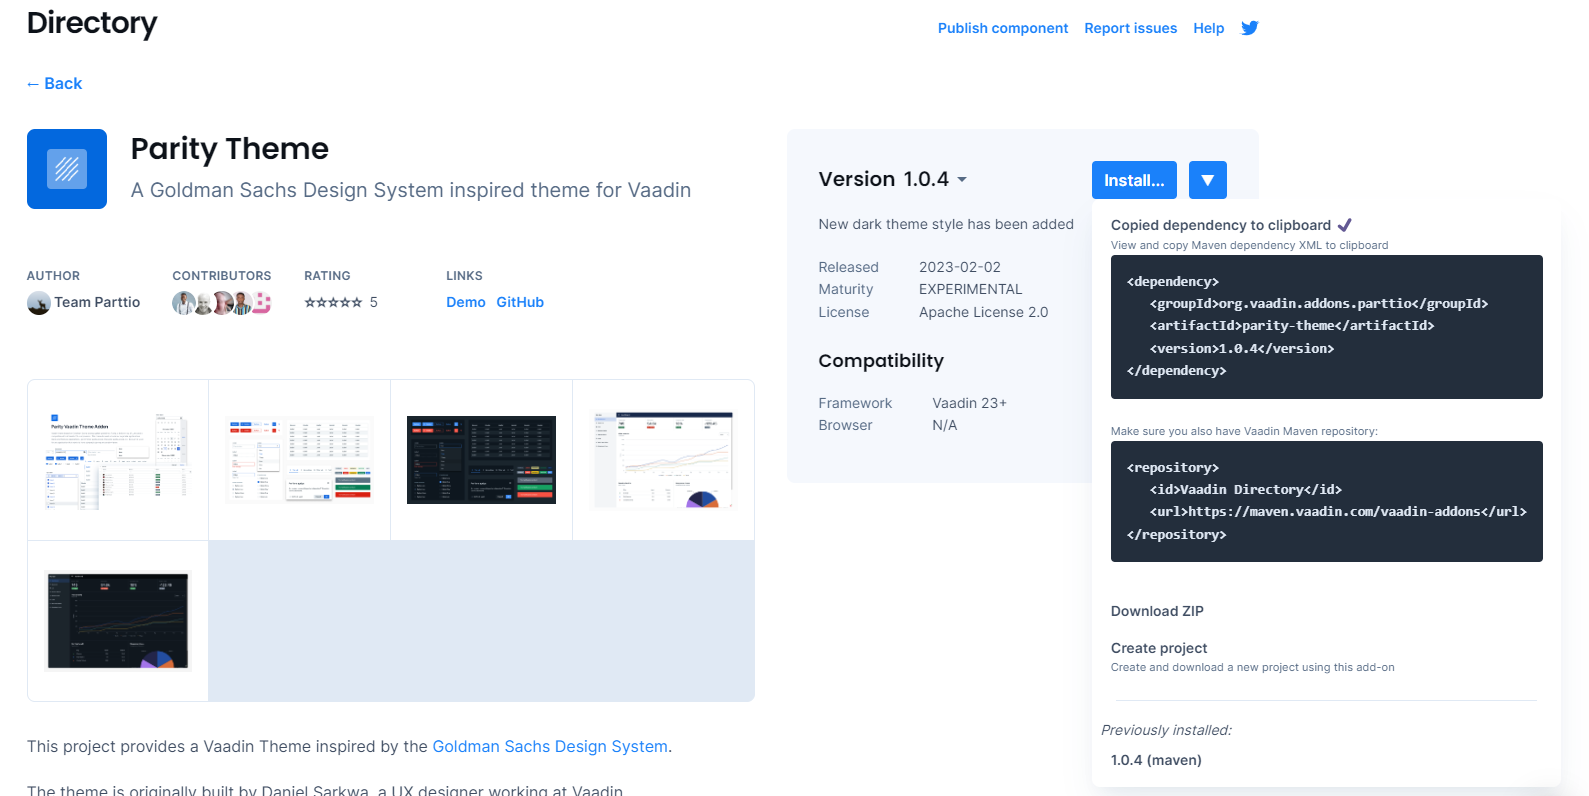Open the Twitter bird icon link
The image size is (1589, 796).
(x=1250, y=28)
